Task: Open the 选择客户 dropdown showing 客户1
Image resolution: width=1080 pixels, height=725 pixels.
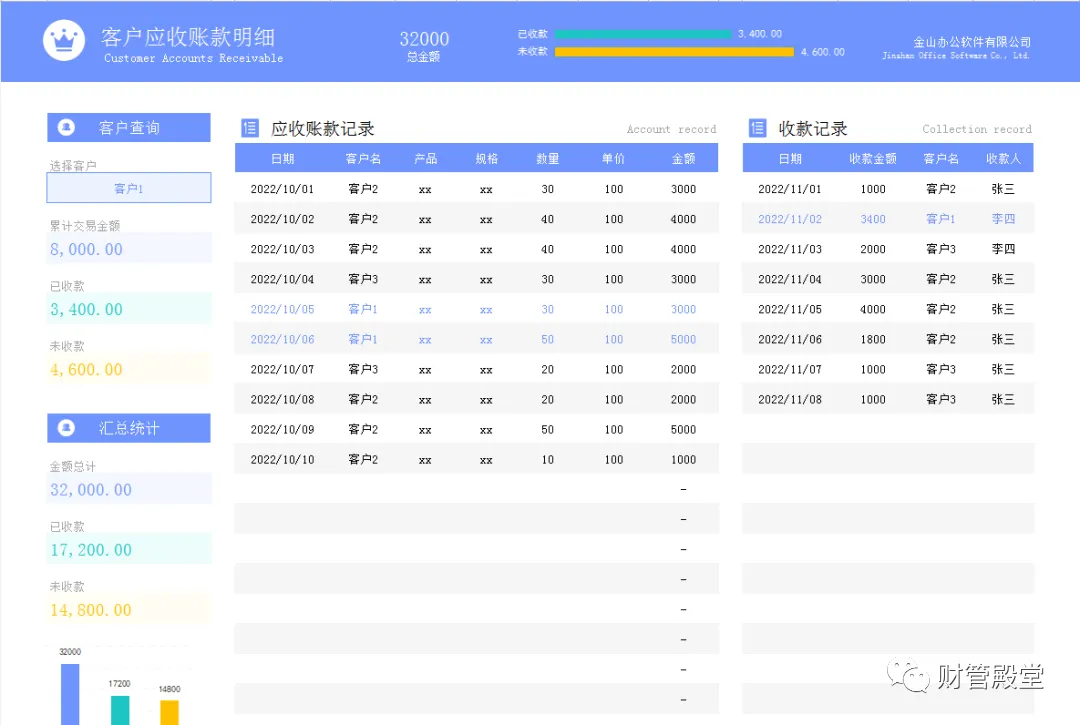Action: pos(129,188)
